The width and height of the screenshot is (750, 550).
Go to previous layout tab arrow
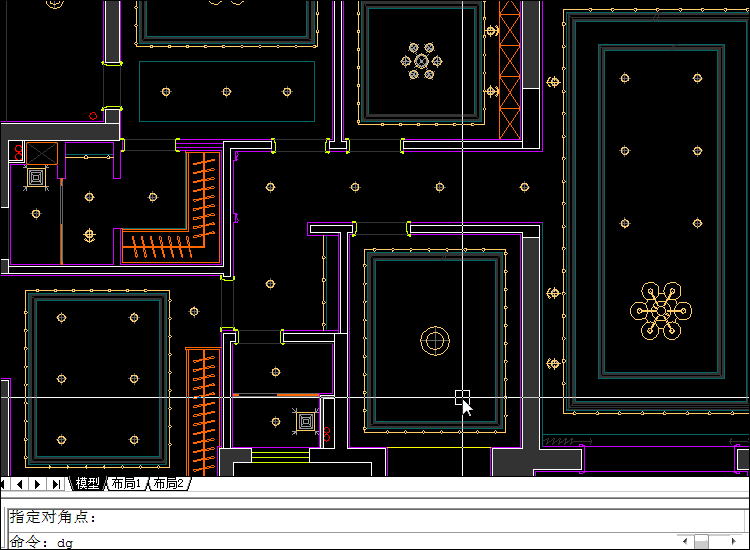coord(20,484)
